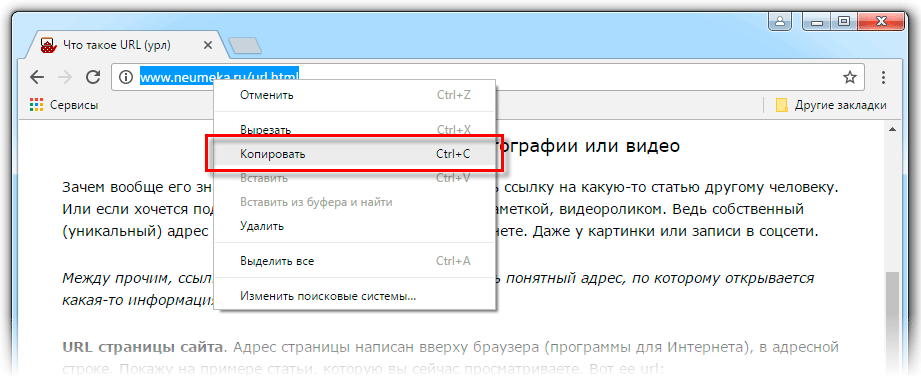Viewport: 921px width, 378px height.
Task: Open the Другие закладки folder
Action: [831, 105]
